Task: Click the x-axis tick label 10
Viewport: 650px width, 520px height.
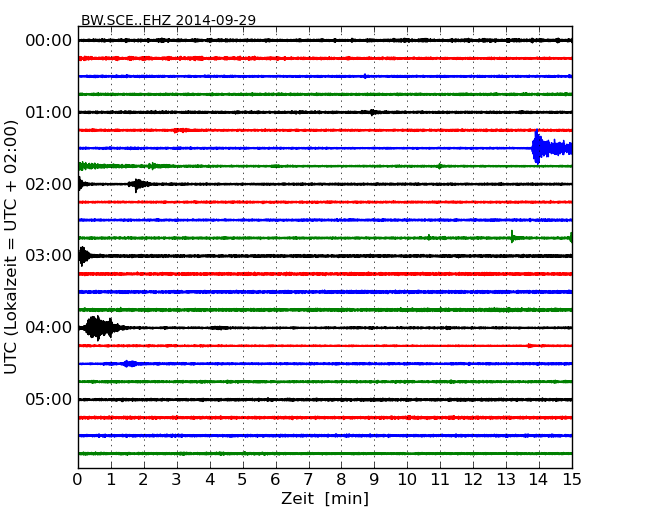Action: [407, 479]
